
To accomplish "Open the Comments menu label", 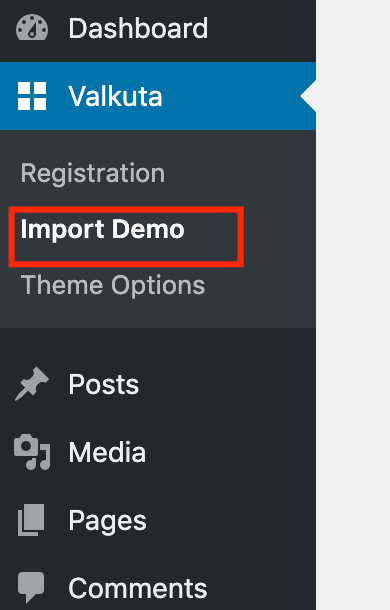I will point(138,588).
